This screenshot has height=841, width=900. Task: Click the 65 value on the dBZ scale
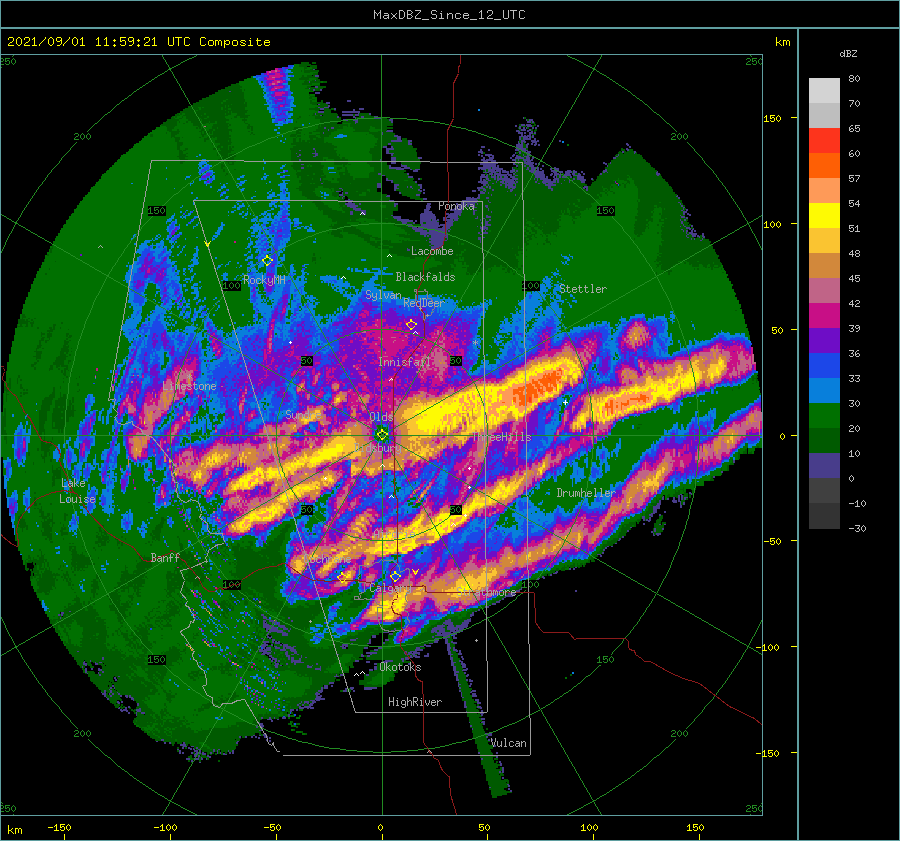(x=854, y=129)
